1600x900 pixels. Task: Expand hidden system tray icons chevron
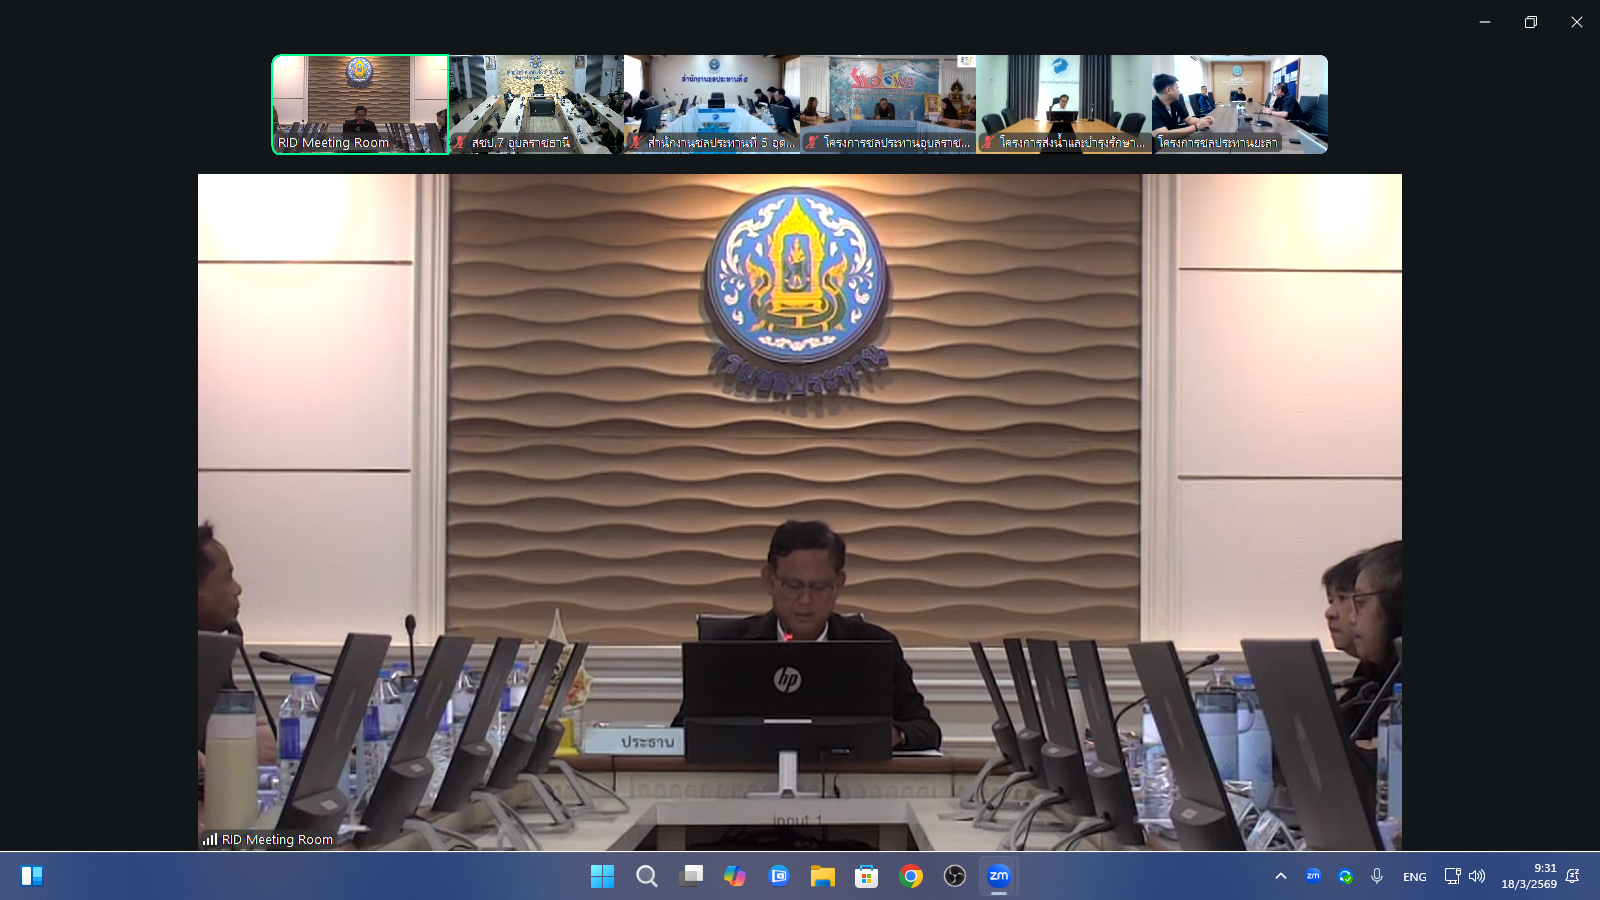(x=1281, y=876)
